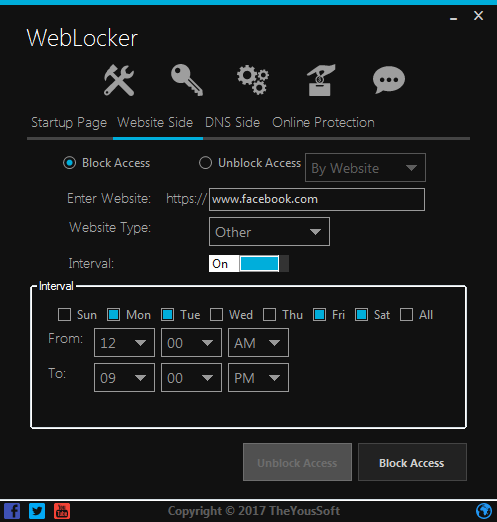497x522 pixels.
Task: Uncheck the Sat day checkbox
Action: (361, 315)
